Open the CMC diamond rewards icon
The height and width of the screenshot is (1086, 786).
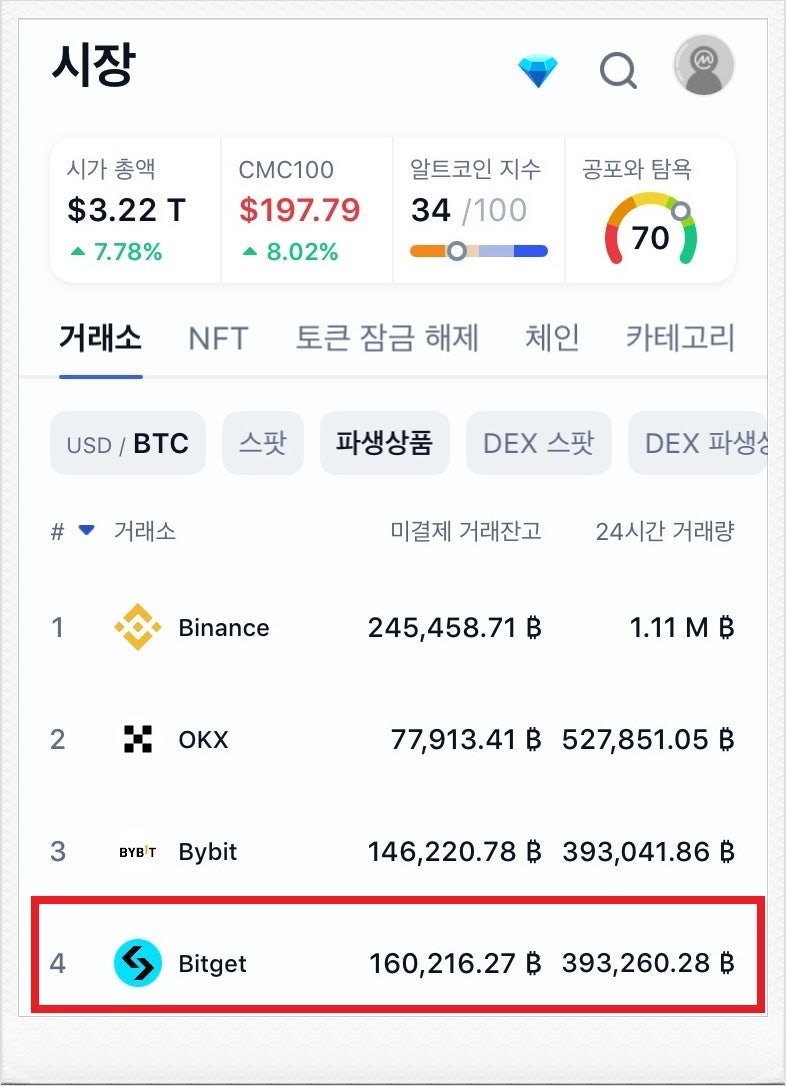(x=538, y=68)
